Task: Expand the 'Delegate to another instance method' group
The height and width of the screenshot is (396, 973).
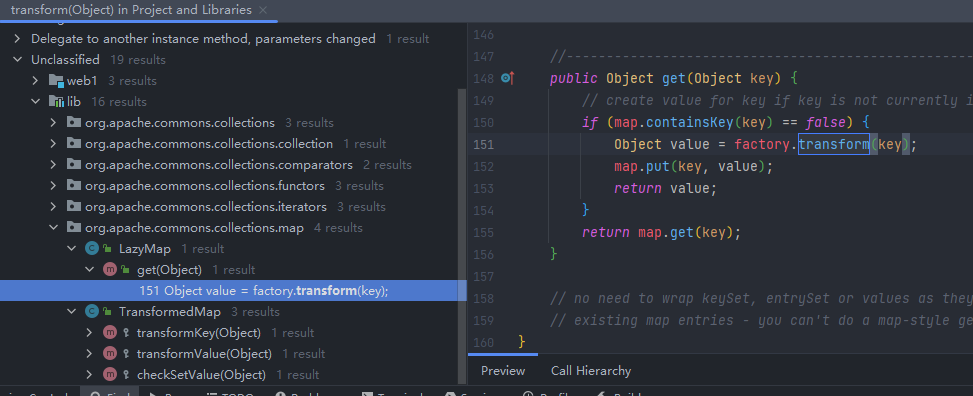Action: pos(17,38)
